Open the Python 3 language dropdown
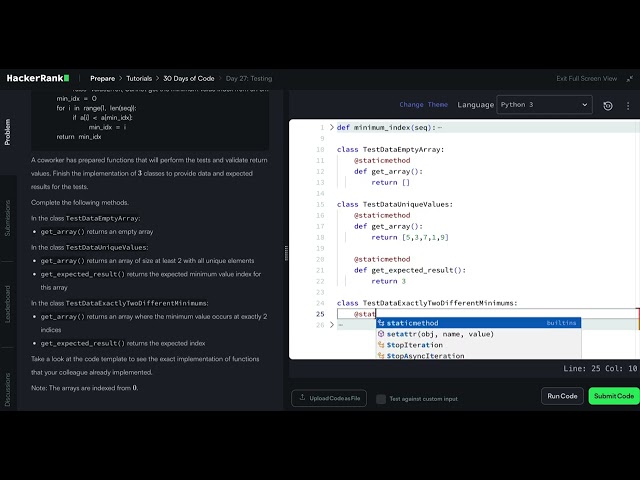This screenshot has width=640, height=480. [544, 104]
